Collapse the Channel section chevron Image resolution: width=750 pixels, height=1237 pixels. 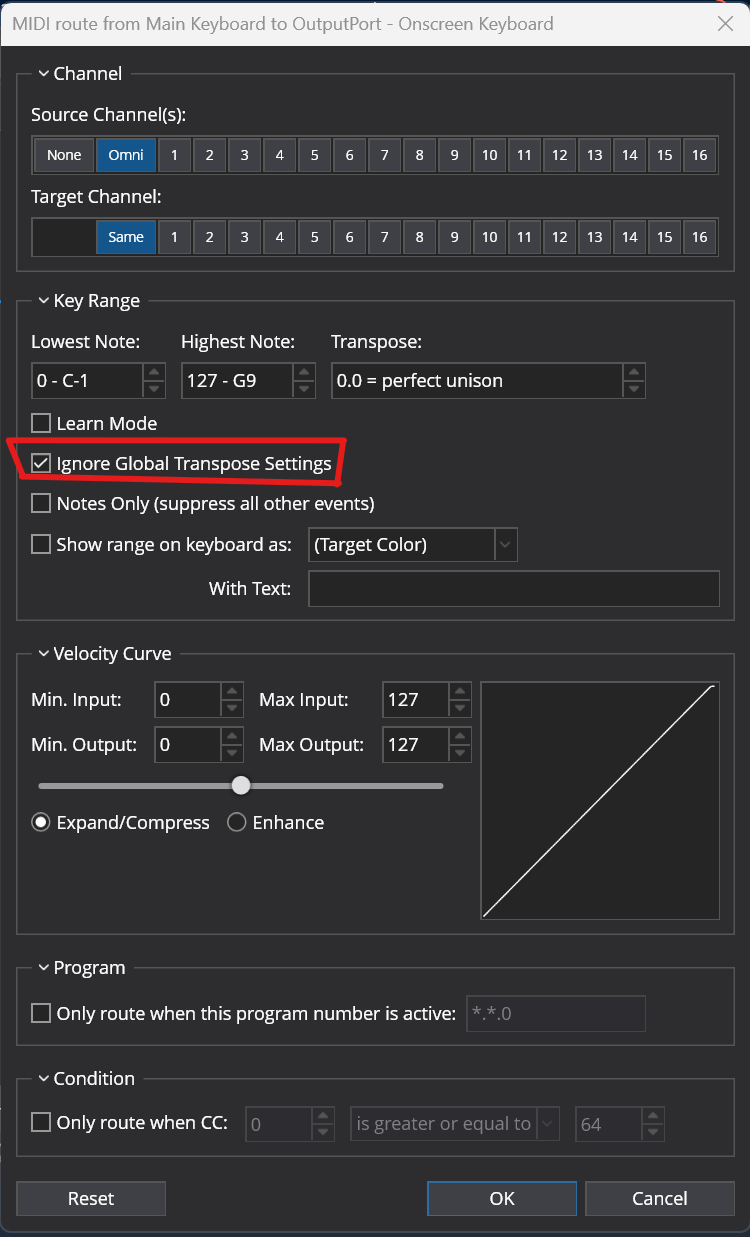(x=43, y=73)
